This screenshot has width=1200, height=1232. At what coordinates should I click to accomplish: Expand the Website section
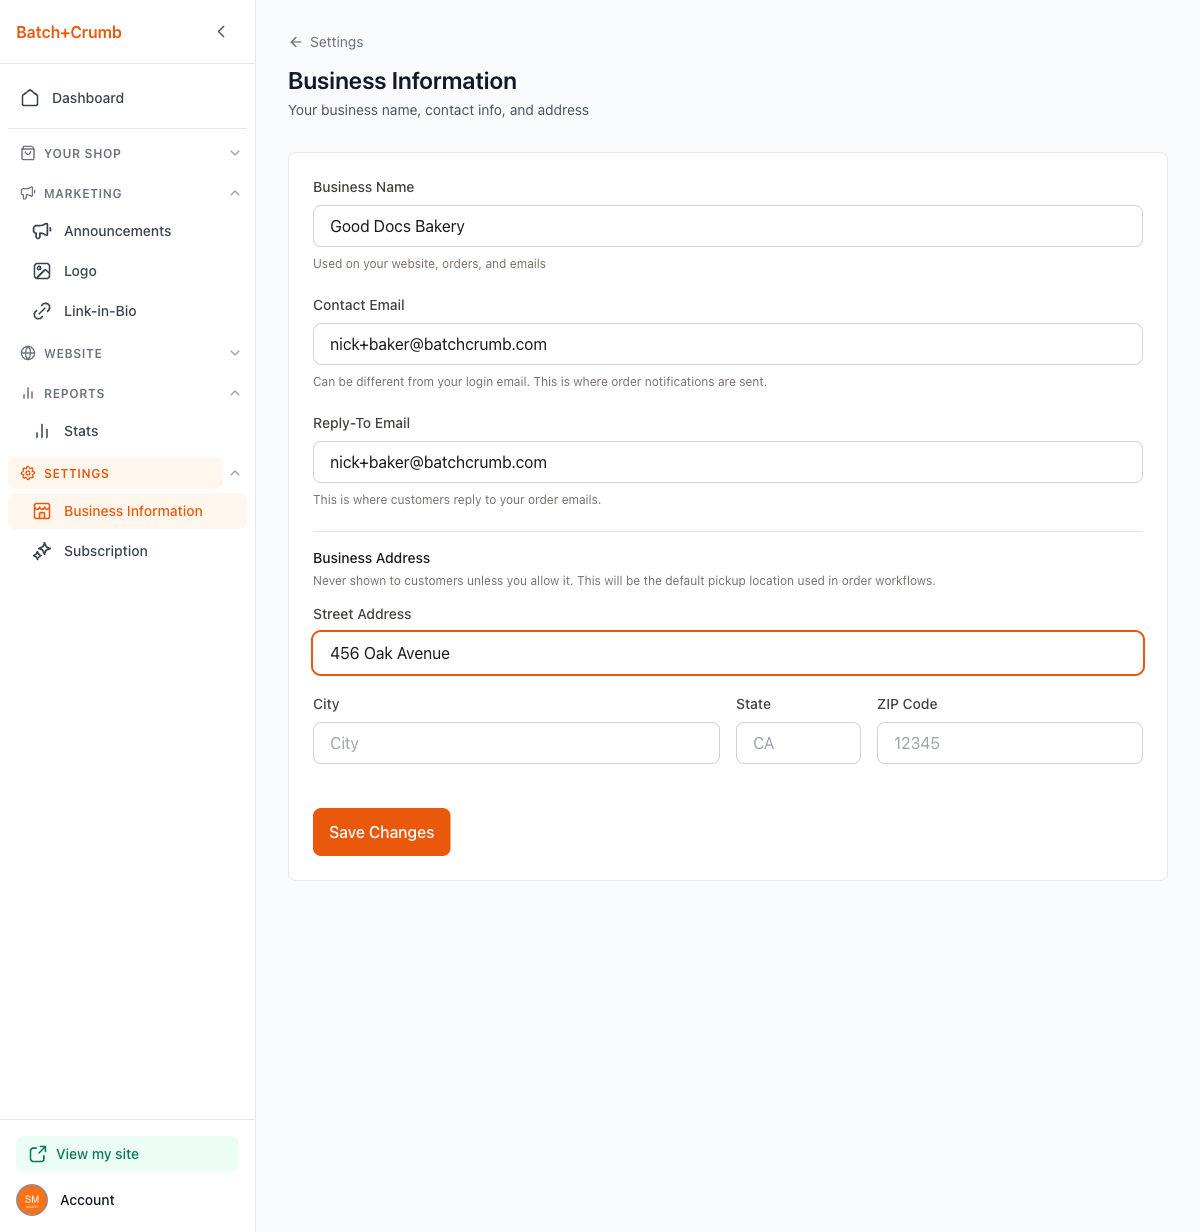tap(235, 353)
